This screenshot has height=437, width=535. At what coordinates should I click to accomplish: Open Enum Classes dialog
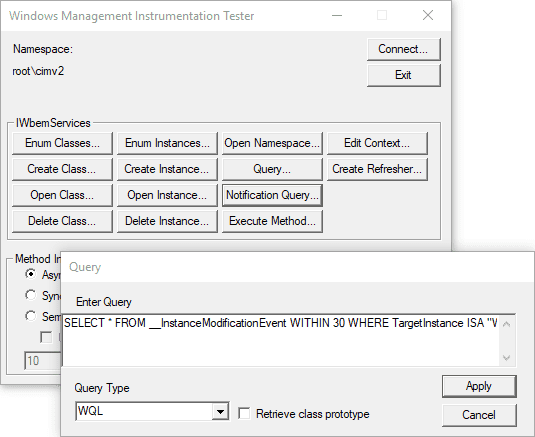coord(62,143)
